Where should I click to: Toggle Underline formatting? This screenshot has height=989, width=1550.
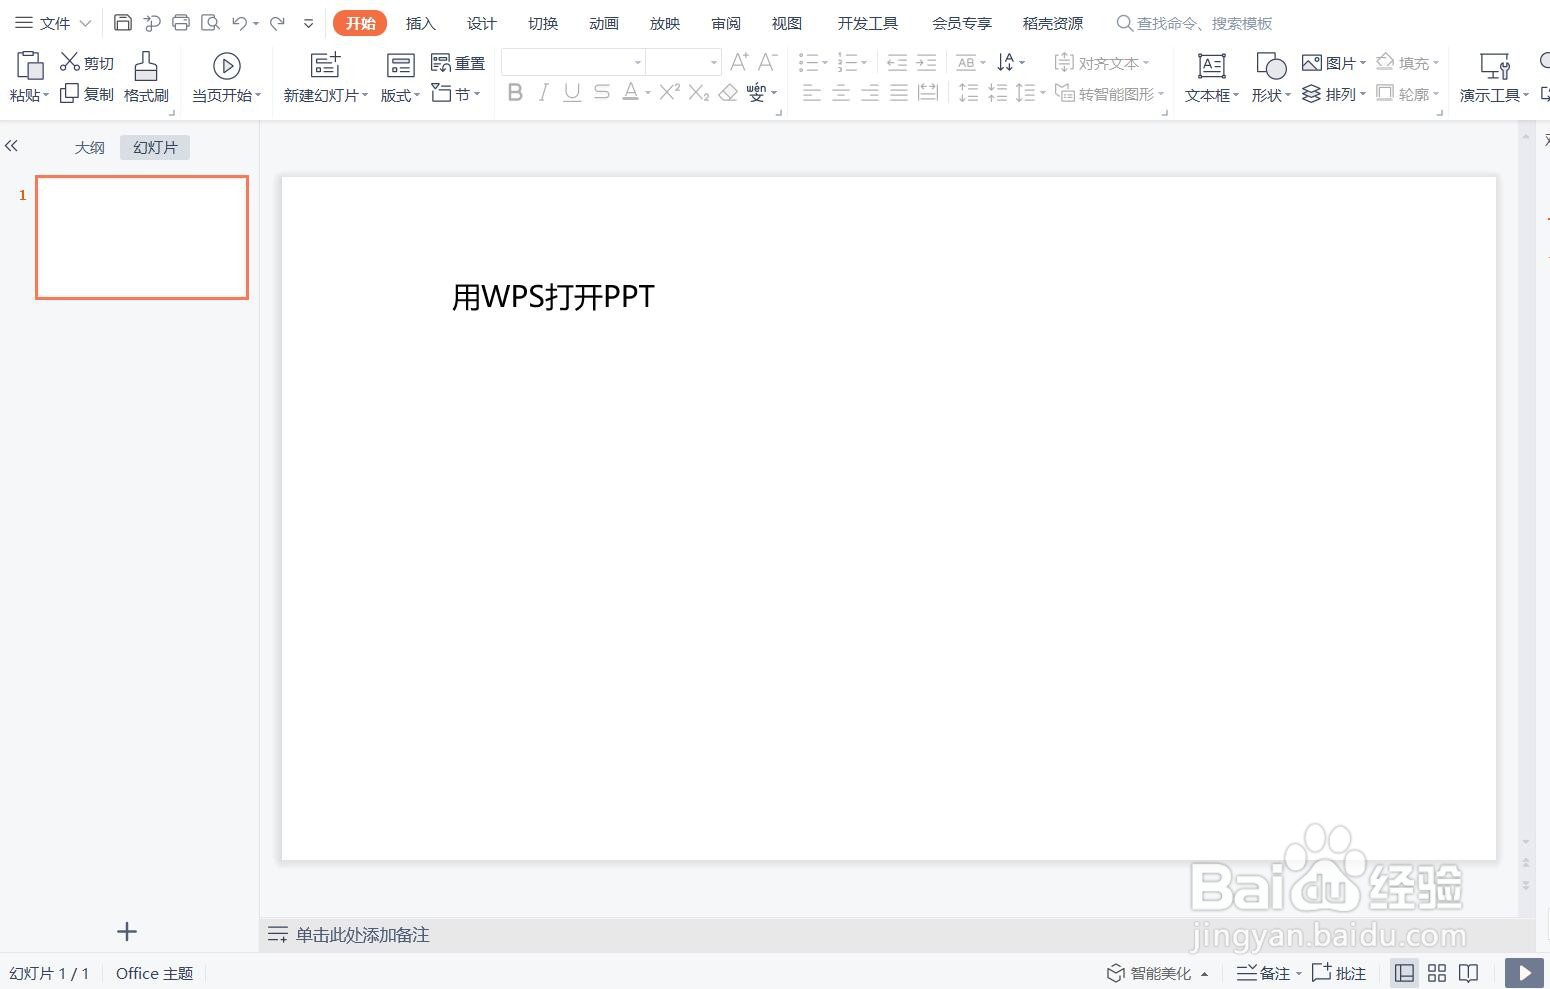572,93
